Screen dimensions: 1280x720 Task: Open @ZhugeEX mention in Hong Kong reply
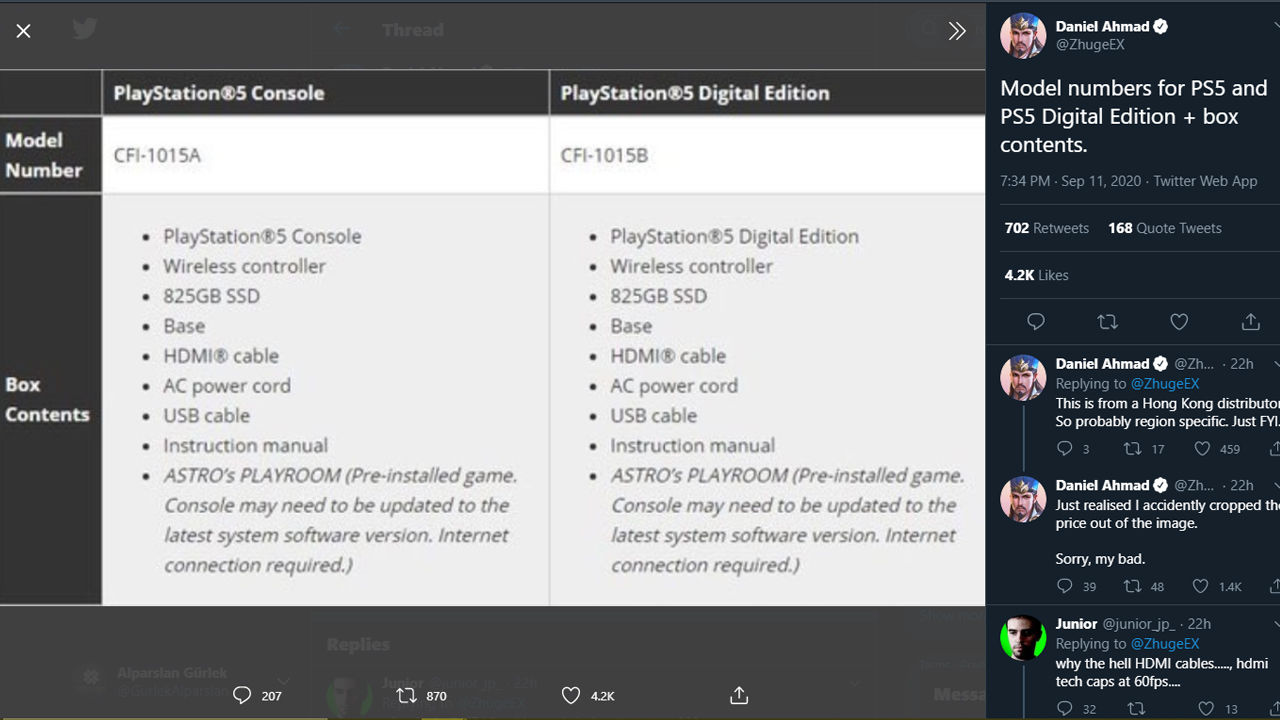tap(1165, 384)
